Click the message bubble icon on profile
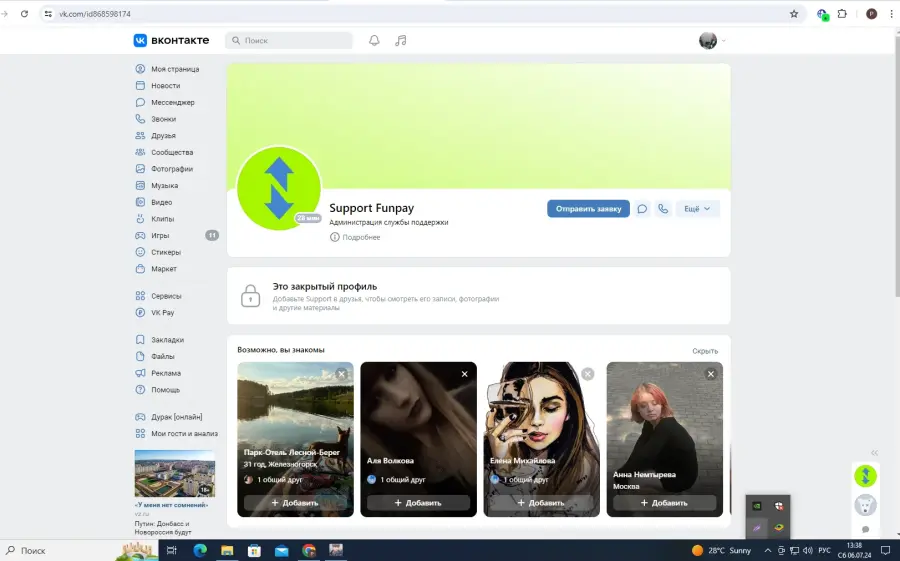900x561 pixels. coord(642,208)
